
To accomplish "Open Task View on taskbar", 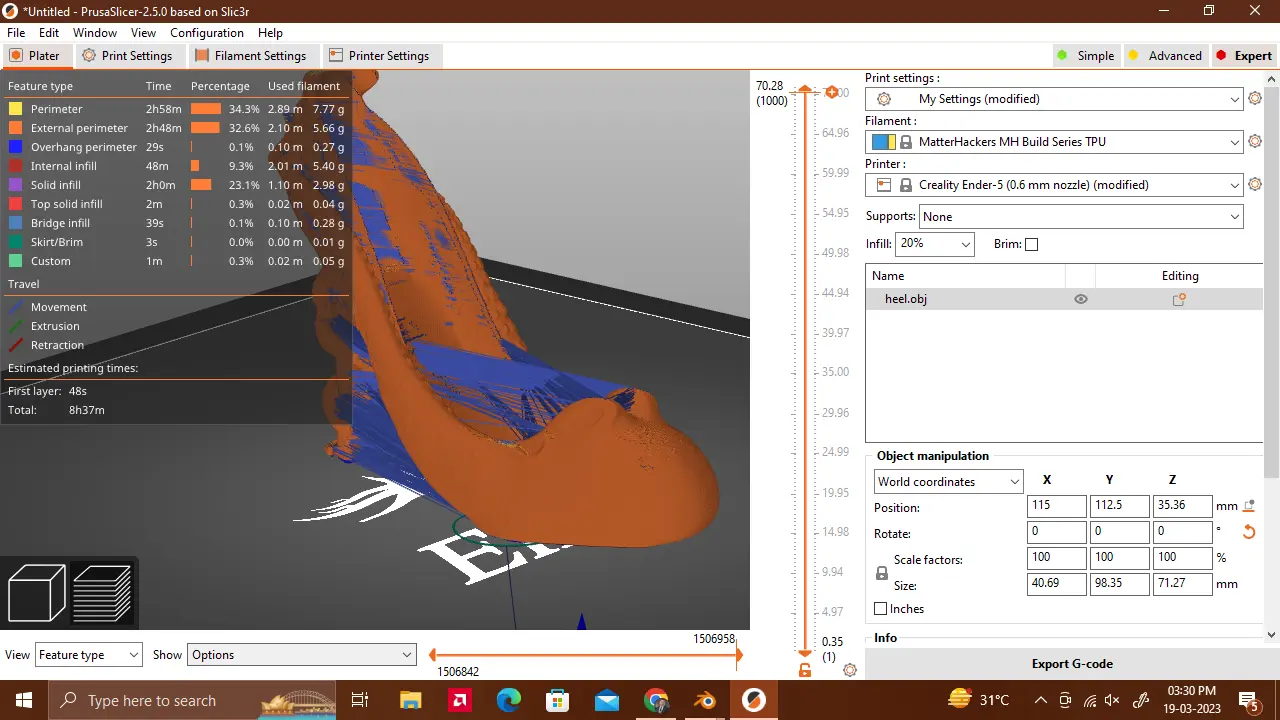I will coord(361,700).
